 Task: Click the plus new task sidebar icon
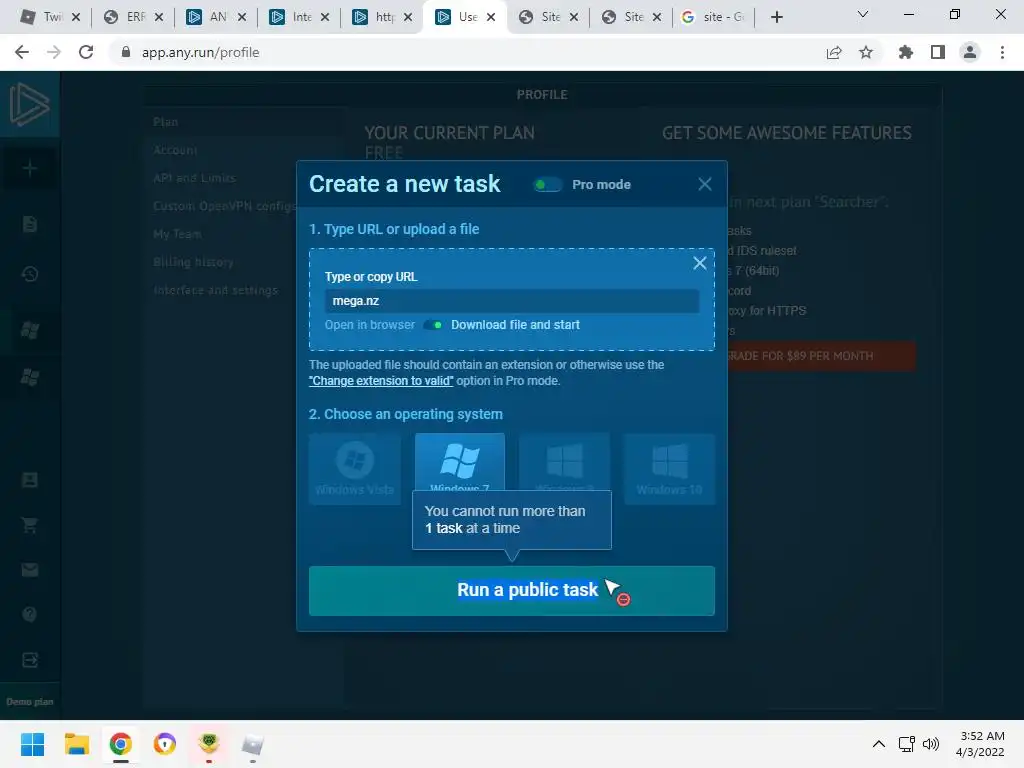29,168
